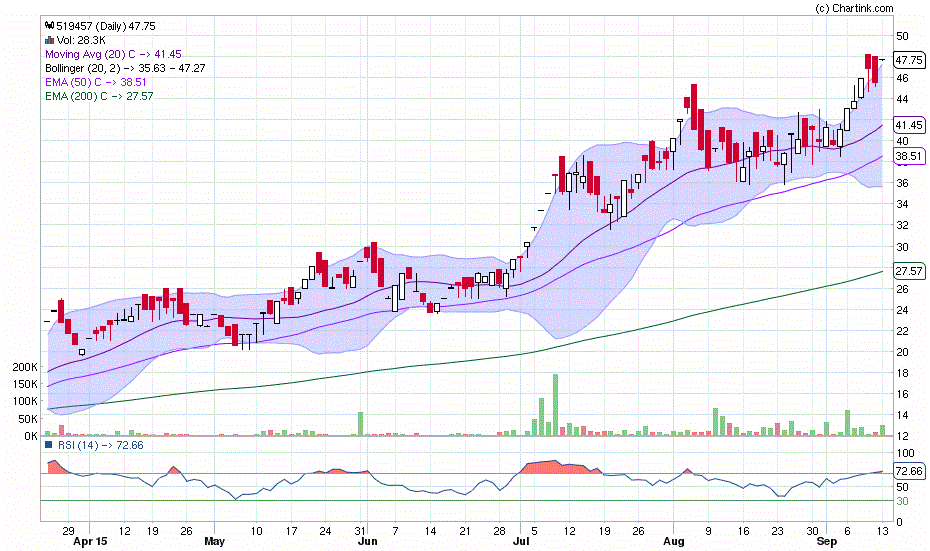The height and width of the screenshot is (551, 930).
Task: Click the 18 label on price axis
Action: [902, 373]
